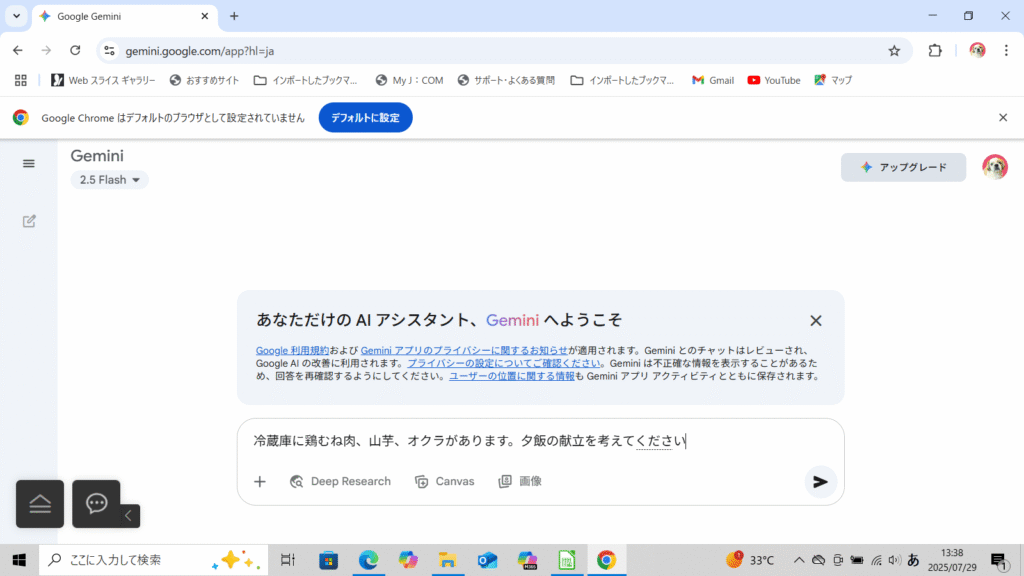1024x576 pixels.
Task: Open the Google 利用規約 link
Action: (x=292, y=351)
